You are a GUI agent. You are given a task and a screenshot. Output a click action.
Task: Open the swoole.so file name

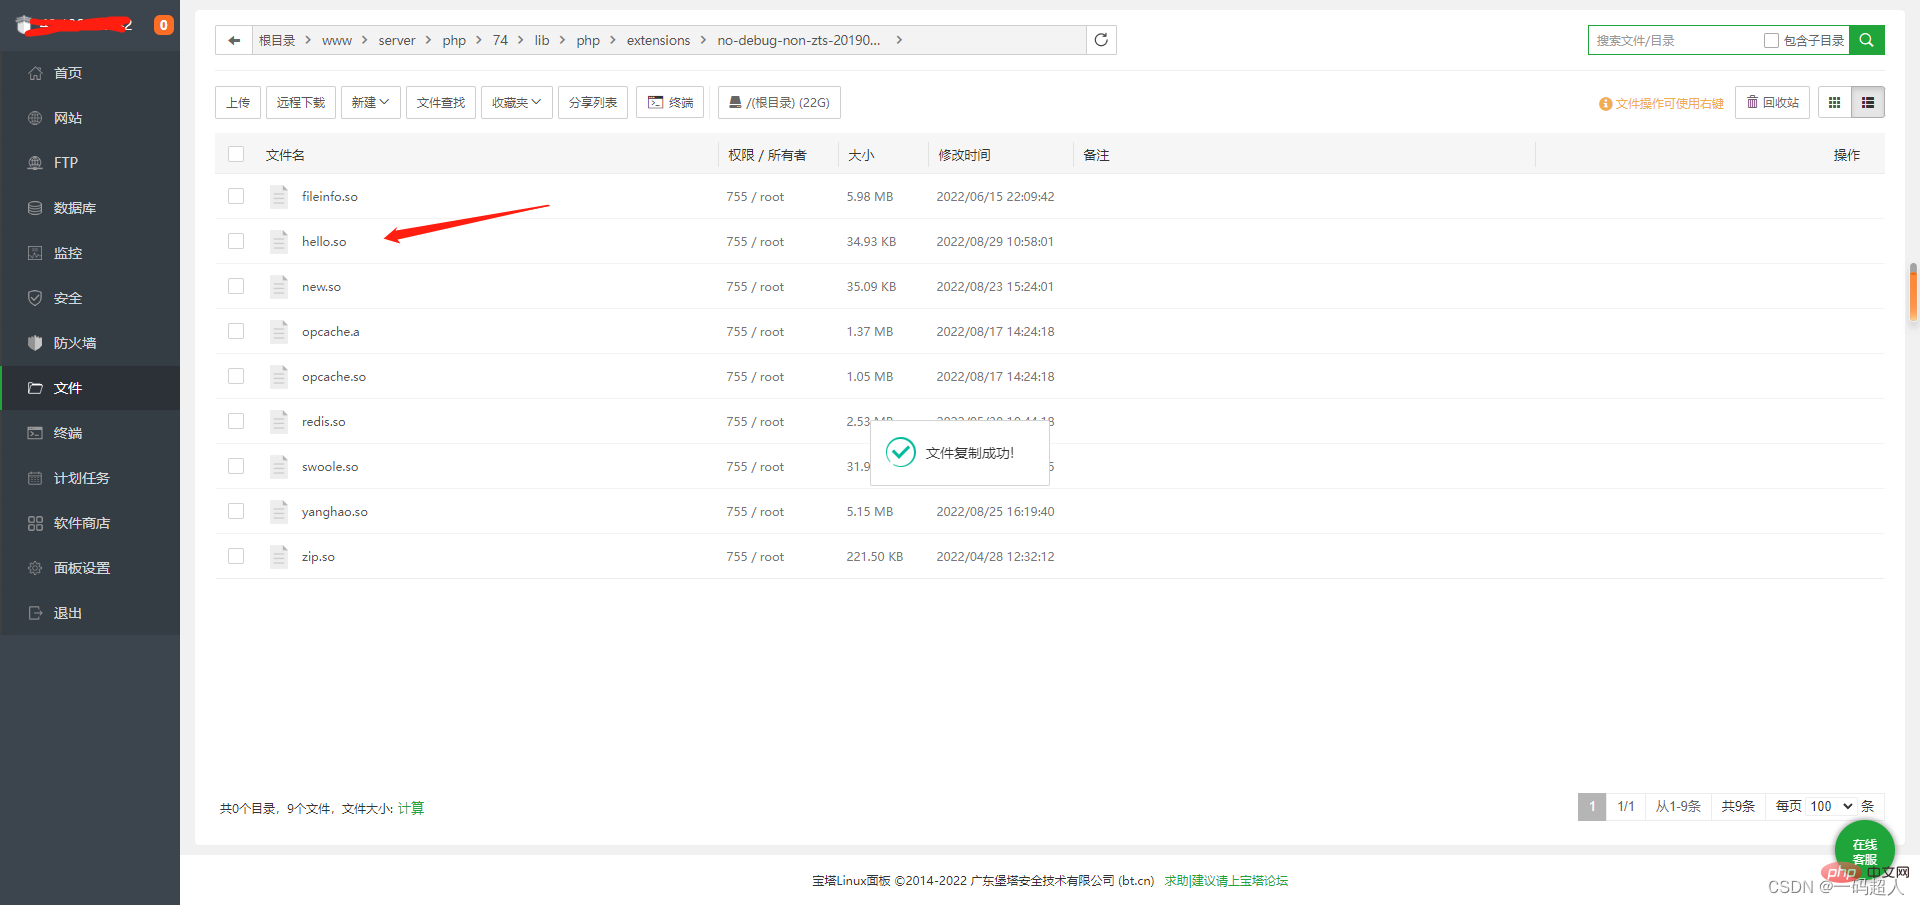330,466
